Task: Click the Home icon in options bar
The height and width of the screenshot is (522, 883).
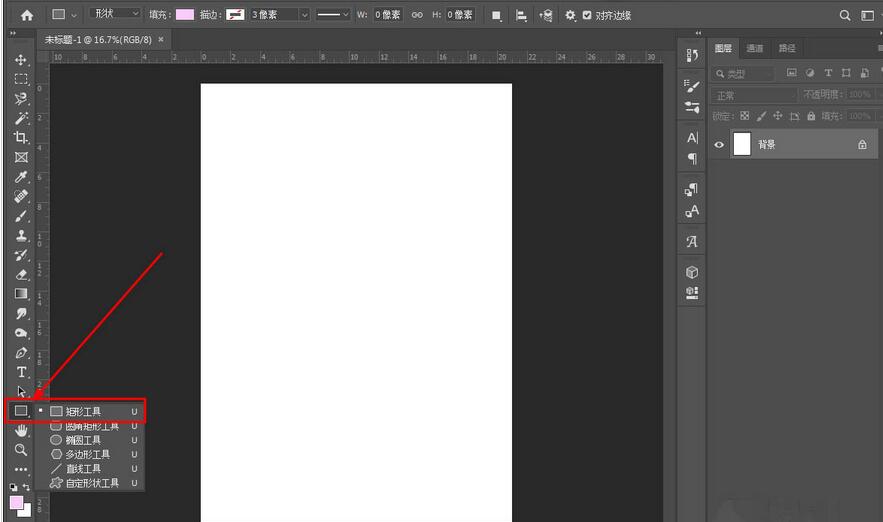Action: click(27, 15)
